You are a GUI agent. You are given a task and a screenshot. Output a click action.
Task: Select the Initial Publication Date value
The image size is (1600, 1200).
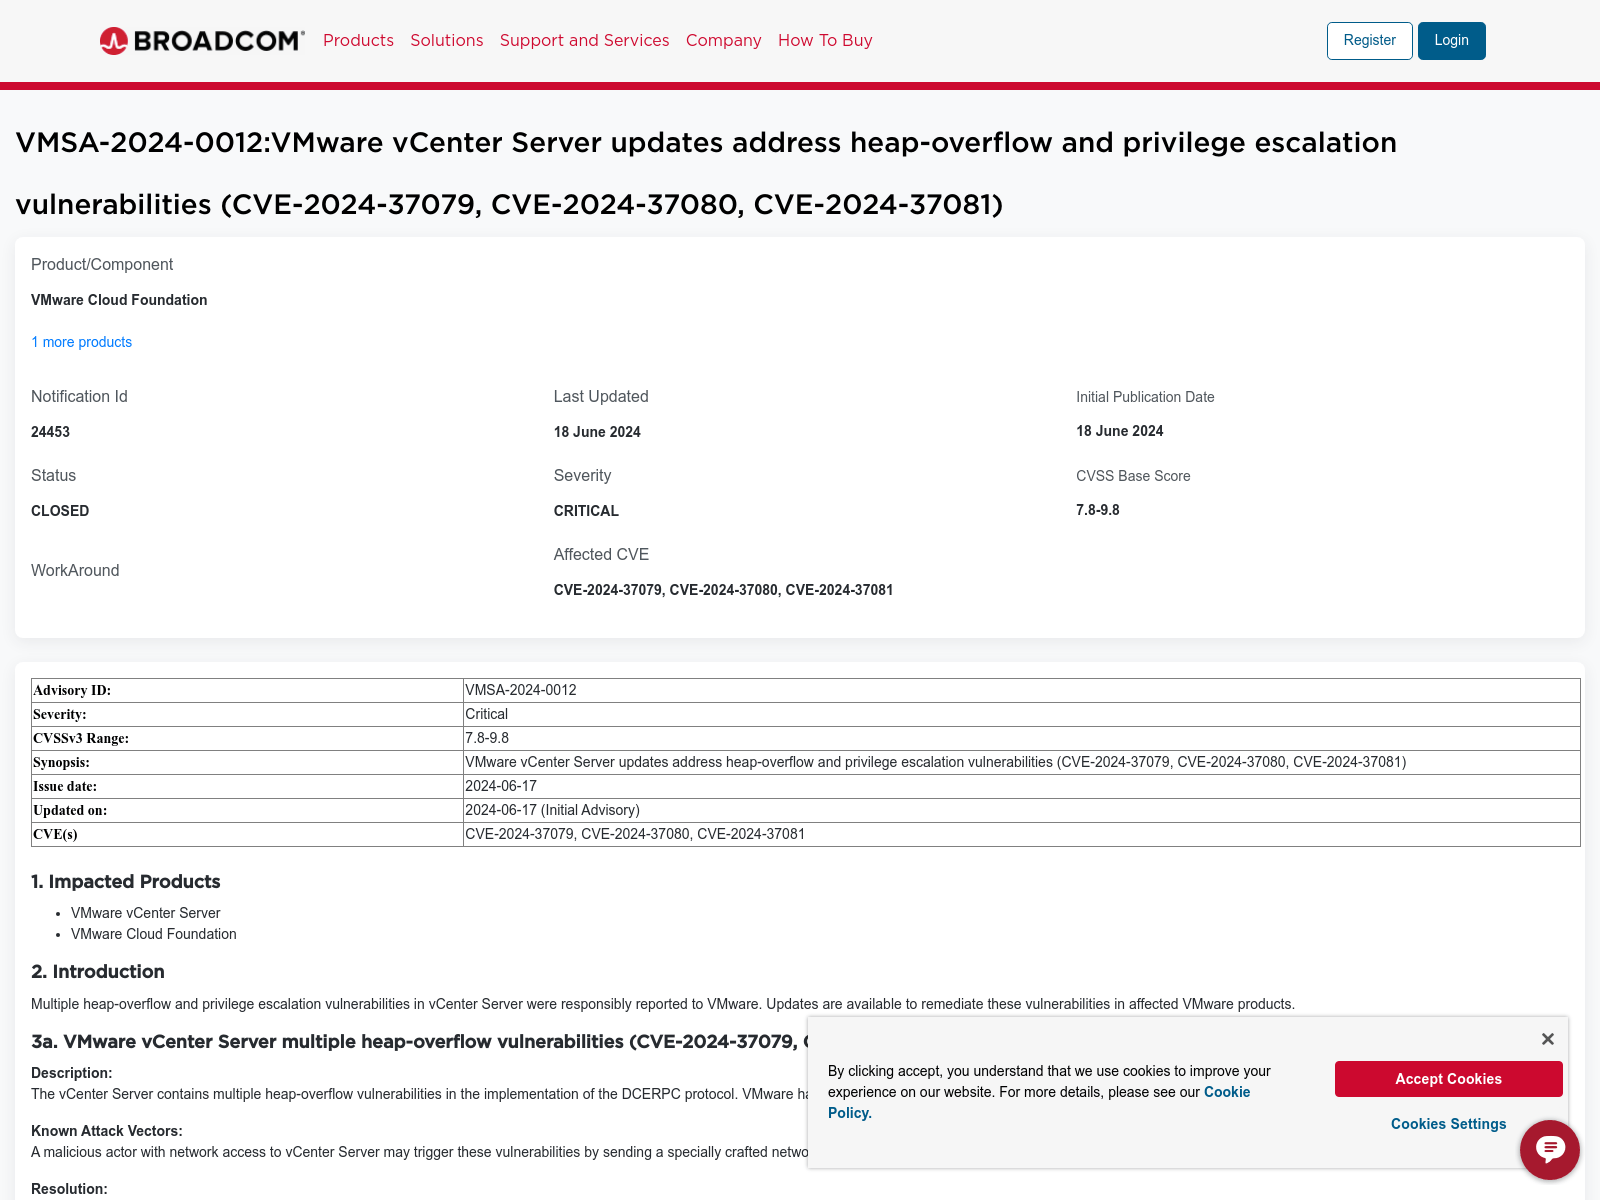[1120, 431]
